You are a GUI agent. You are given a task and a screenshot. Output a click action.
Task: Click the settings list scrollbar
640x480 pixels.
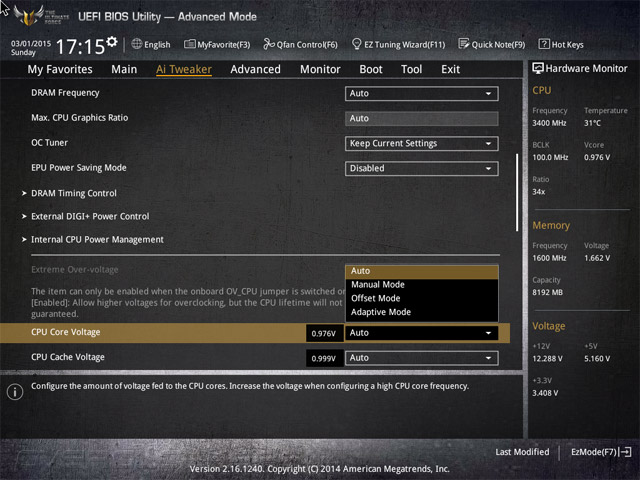[x=517, y=192]
